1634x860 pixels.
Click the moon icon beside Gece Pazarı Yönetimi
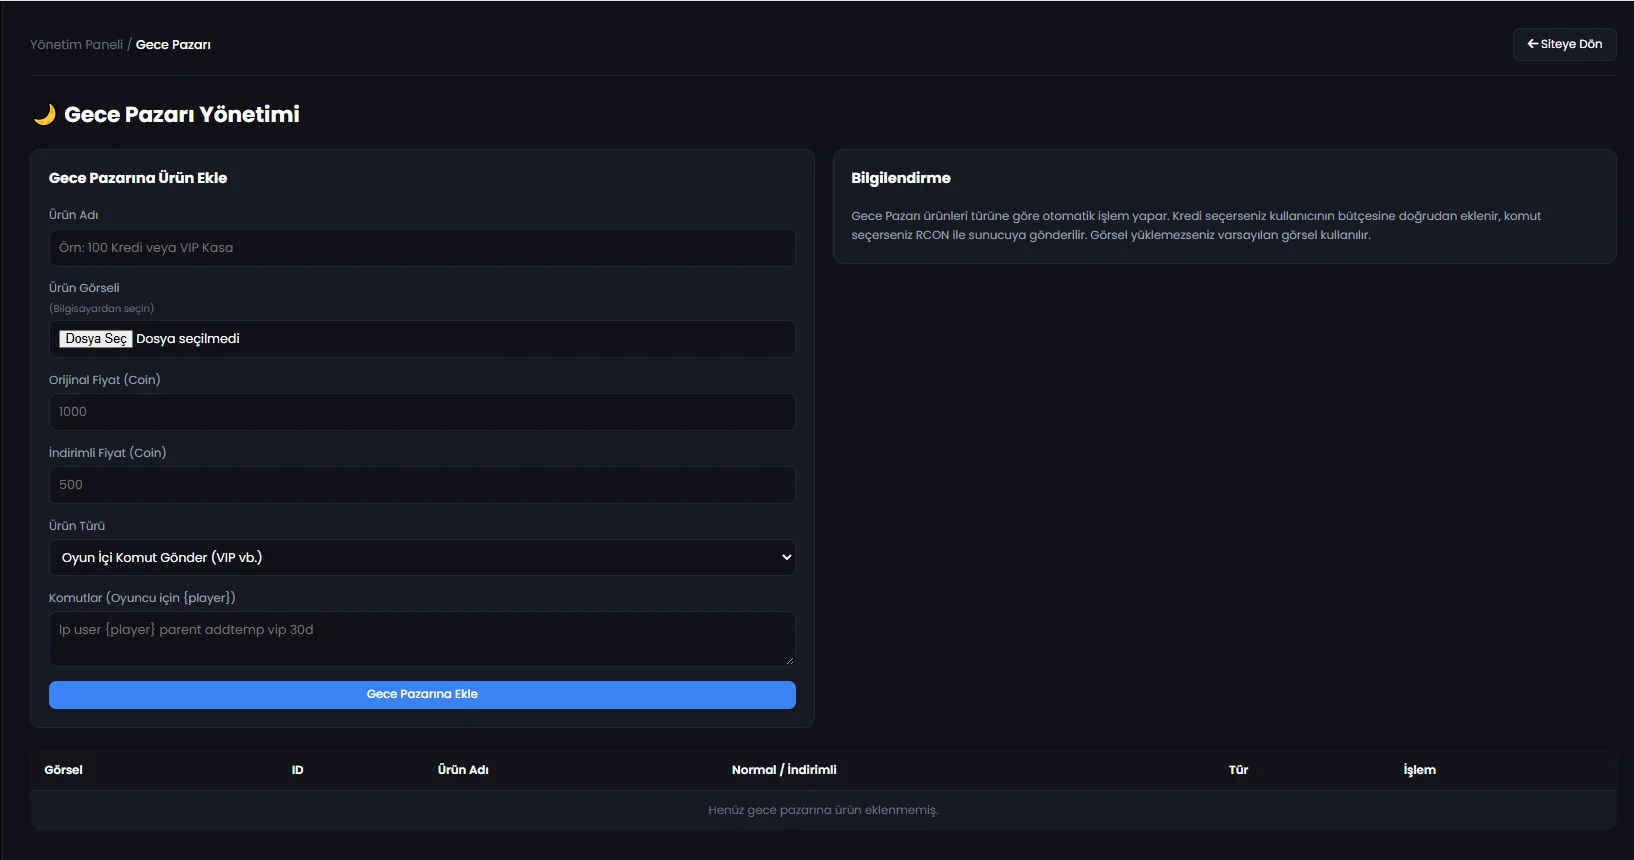[x=44, y=115]
